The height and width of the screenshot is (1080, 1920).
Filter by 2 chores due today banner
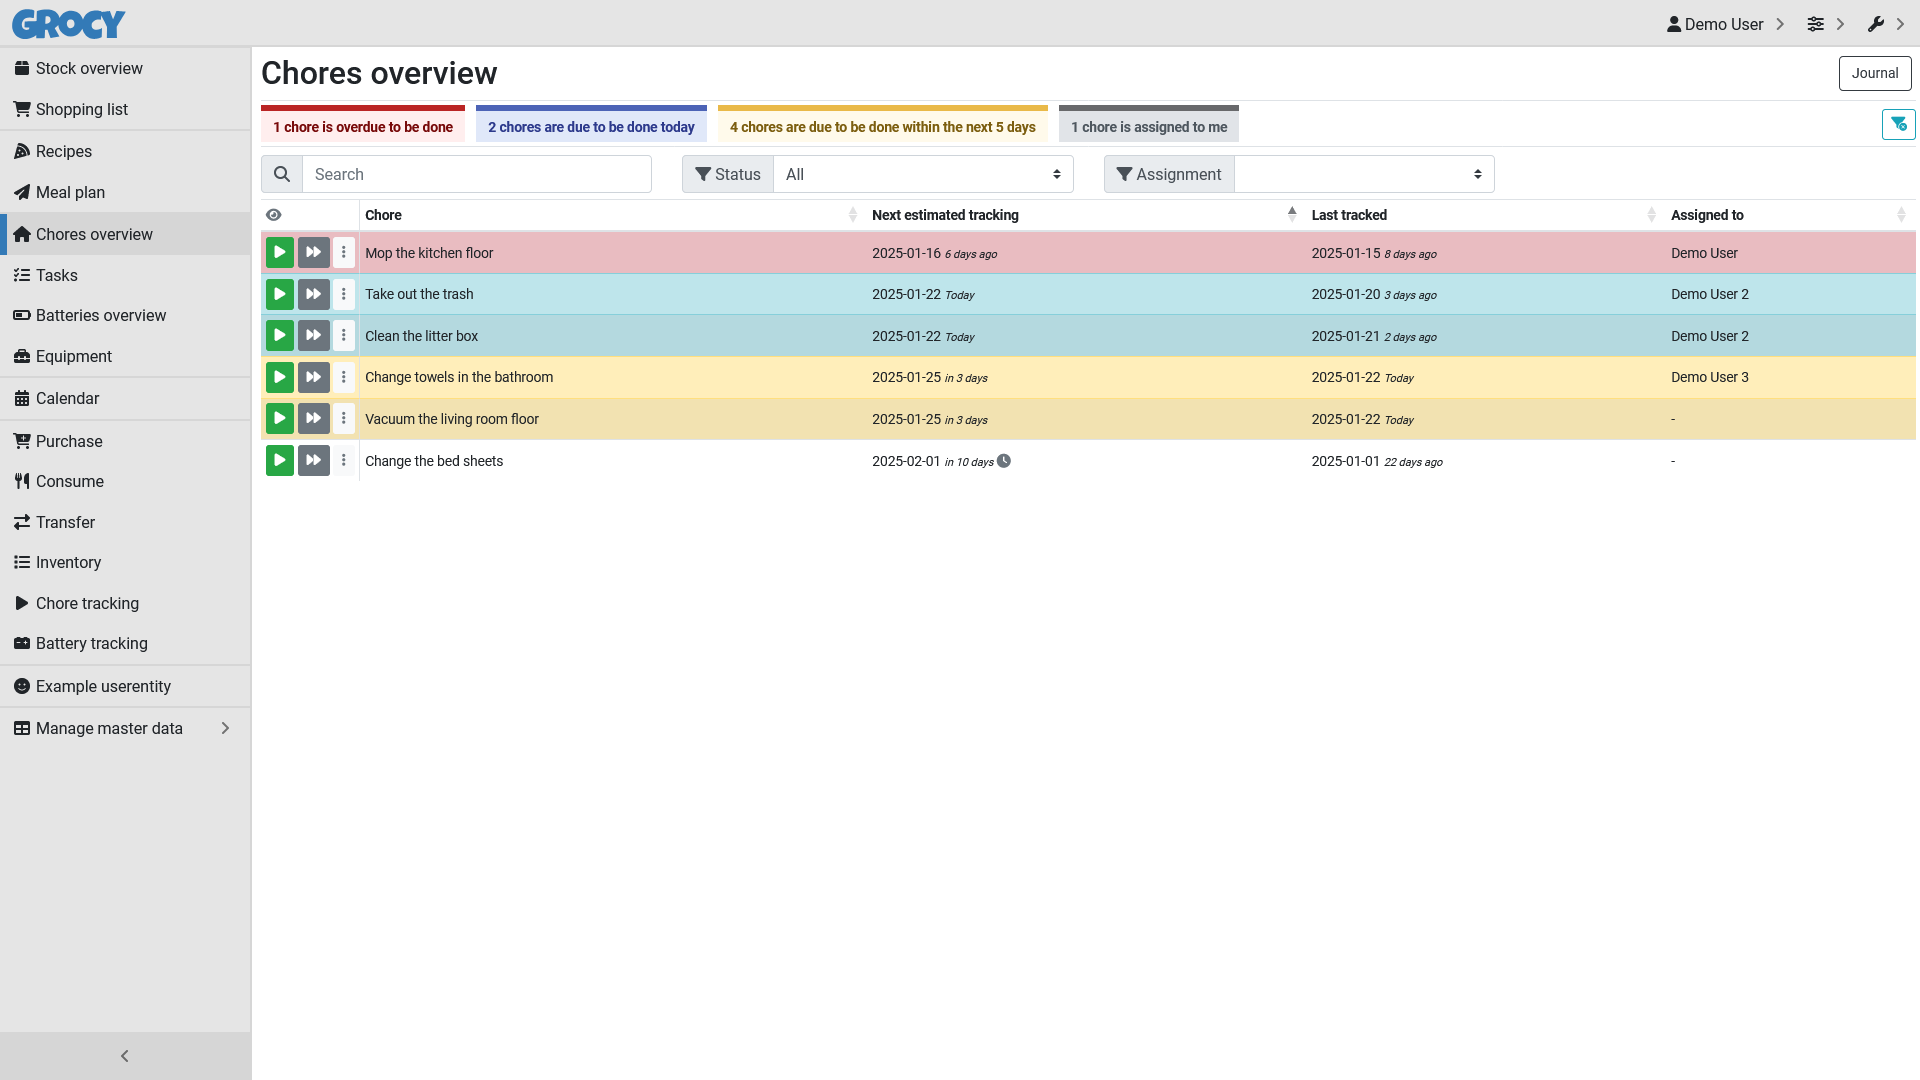click(591, 126)
